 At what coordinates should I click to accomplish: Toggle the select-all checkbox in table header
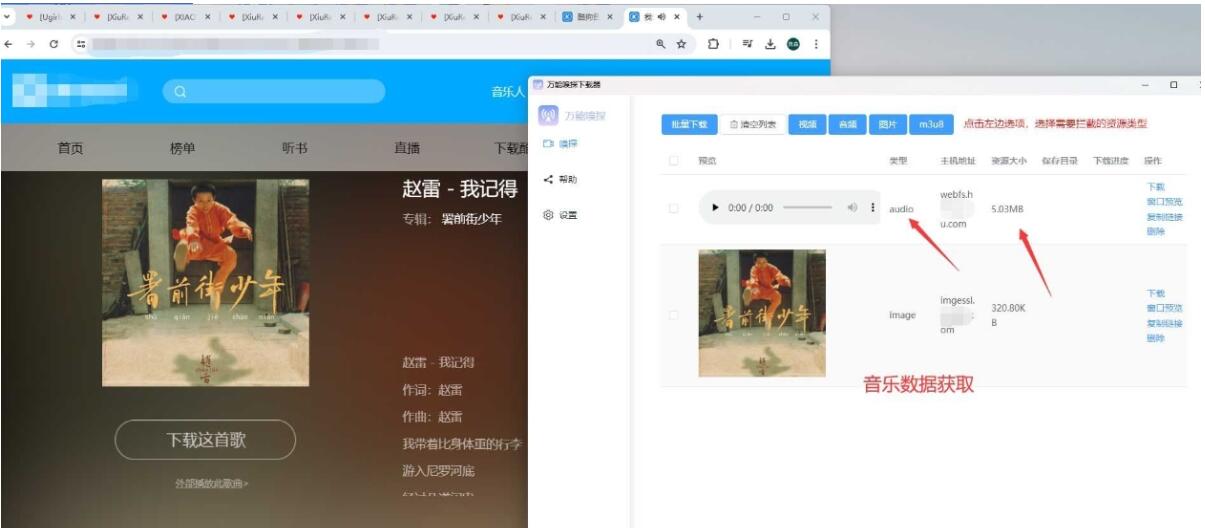point(673,161)
